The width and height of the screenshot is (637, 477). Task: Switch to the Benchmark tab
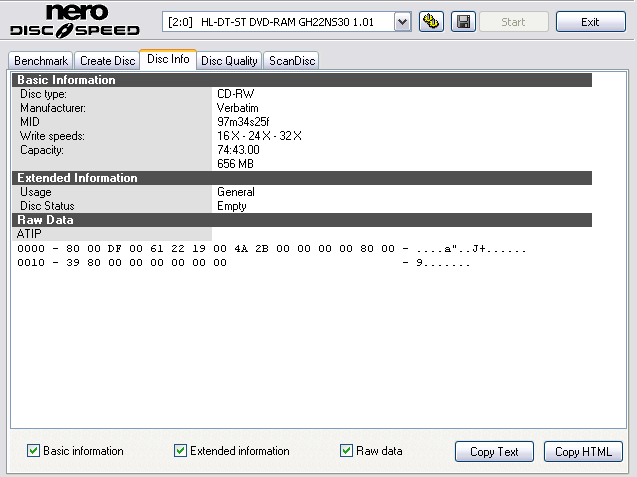point(40,61)
